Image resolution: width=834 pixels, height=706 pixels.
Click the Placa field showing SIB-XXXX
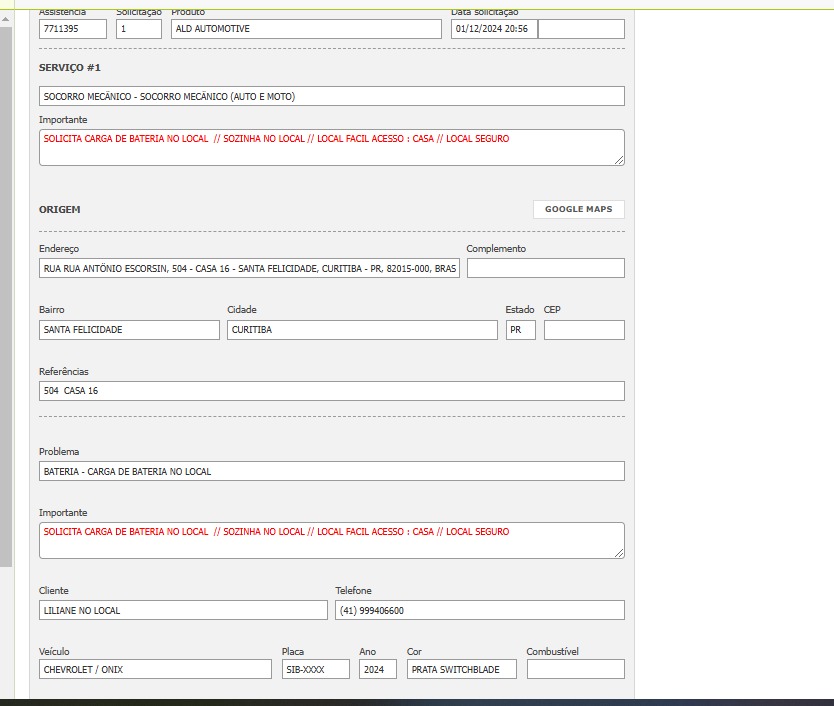point(315,669)
